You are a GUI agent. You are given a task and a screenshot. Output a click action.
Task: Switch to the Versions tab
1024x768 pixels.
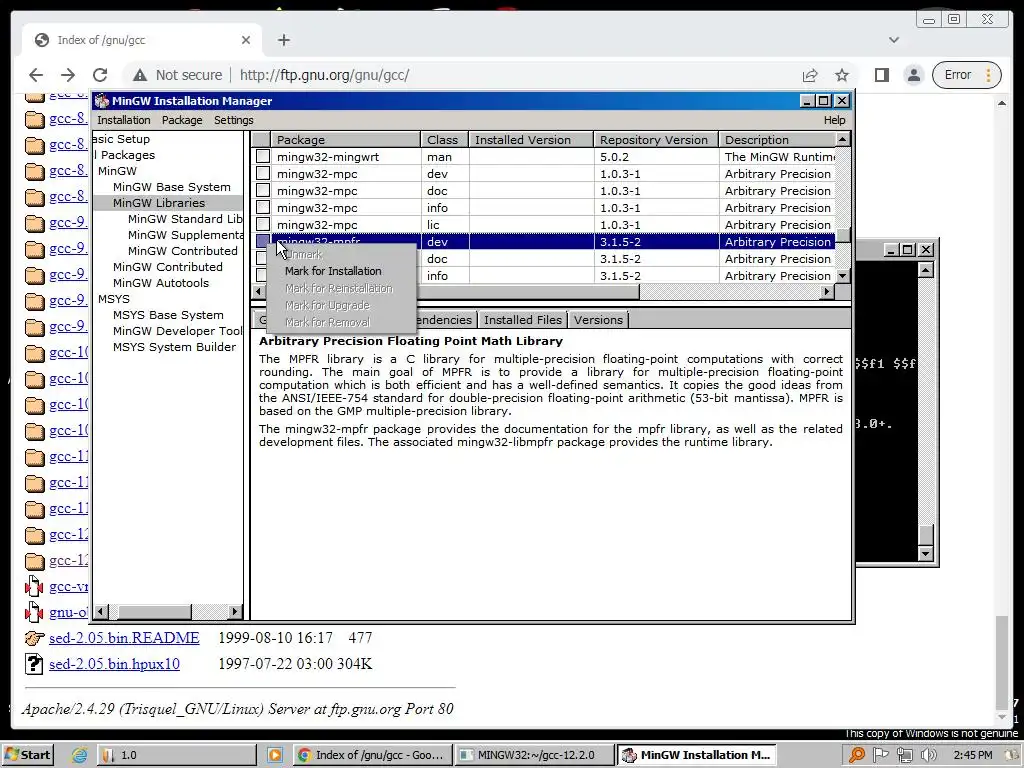pyautogui.click(x=598, y=320)
